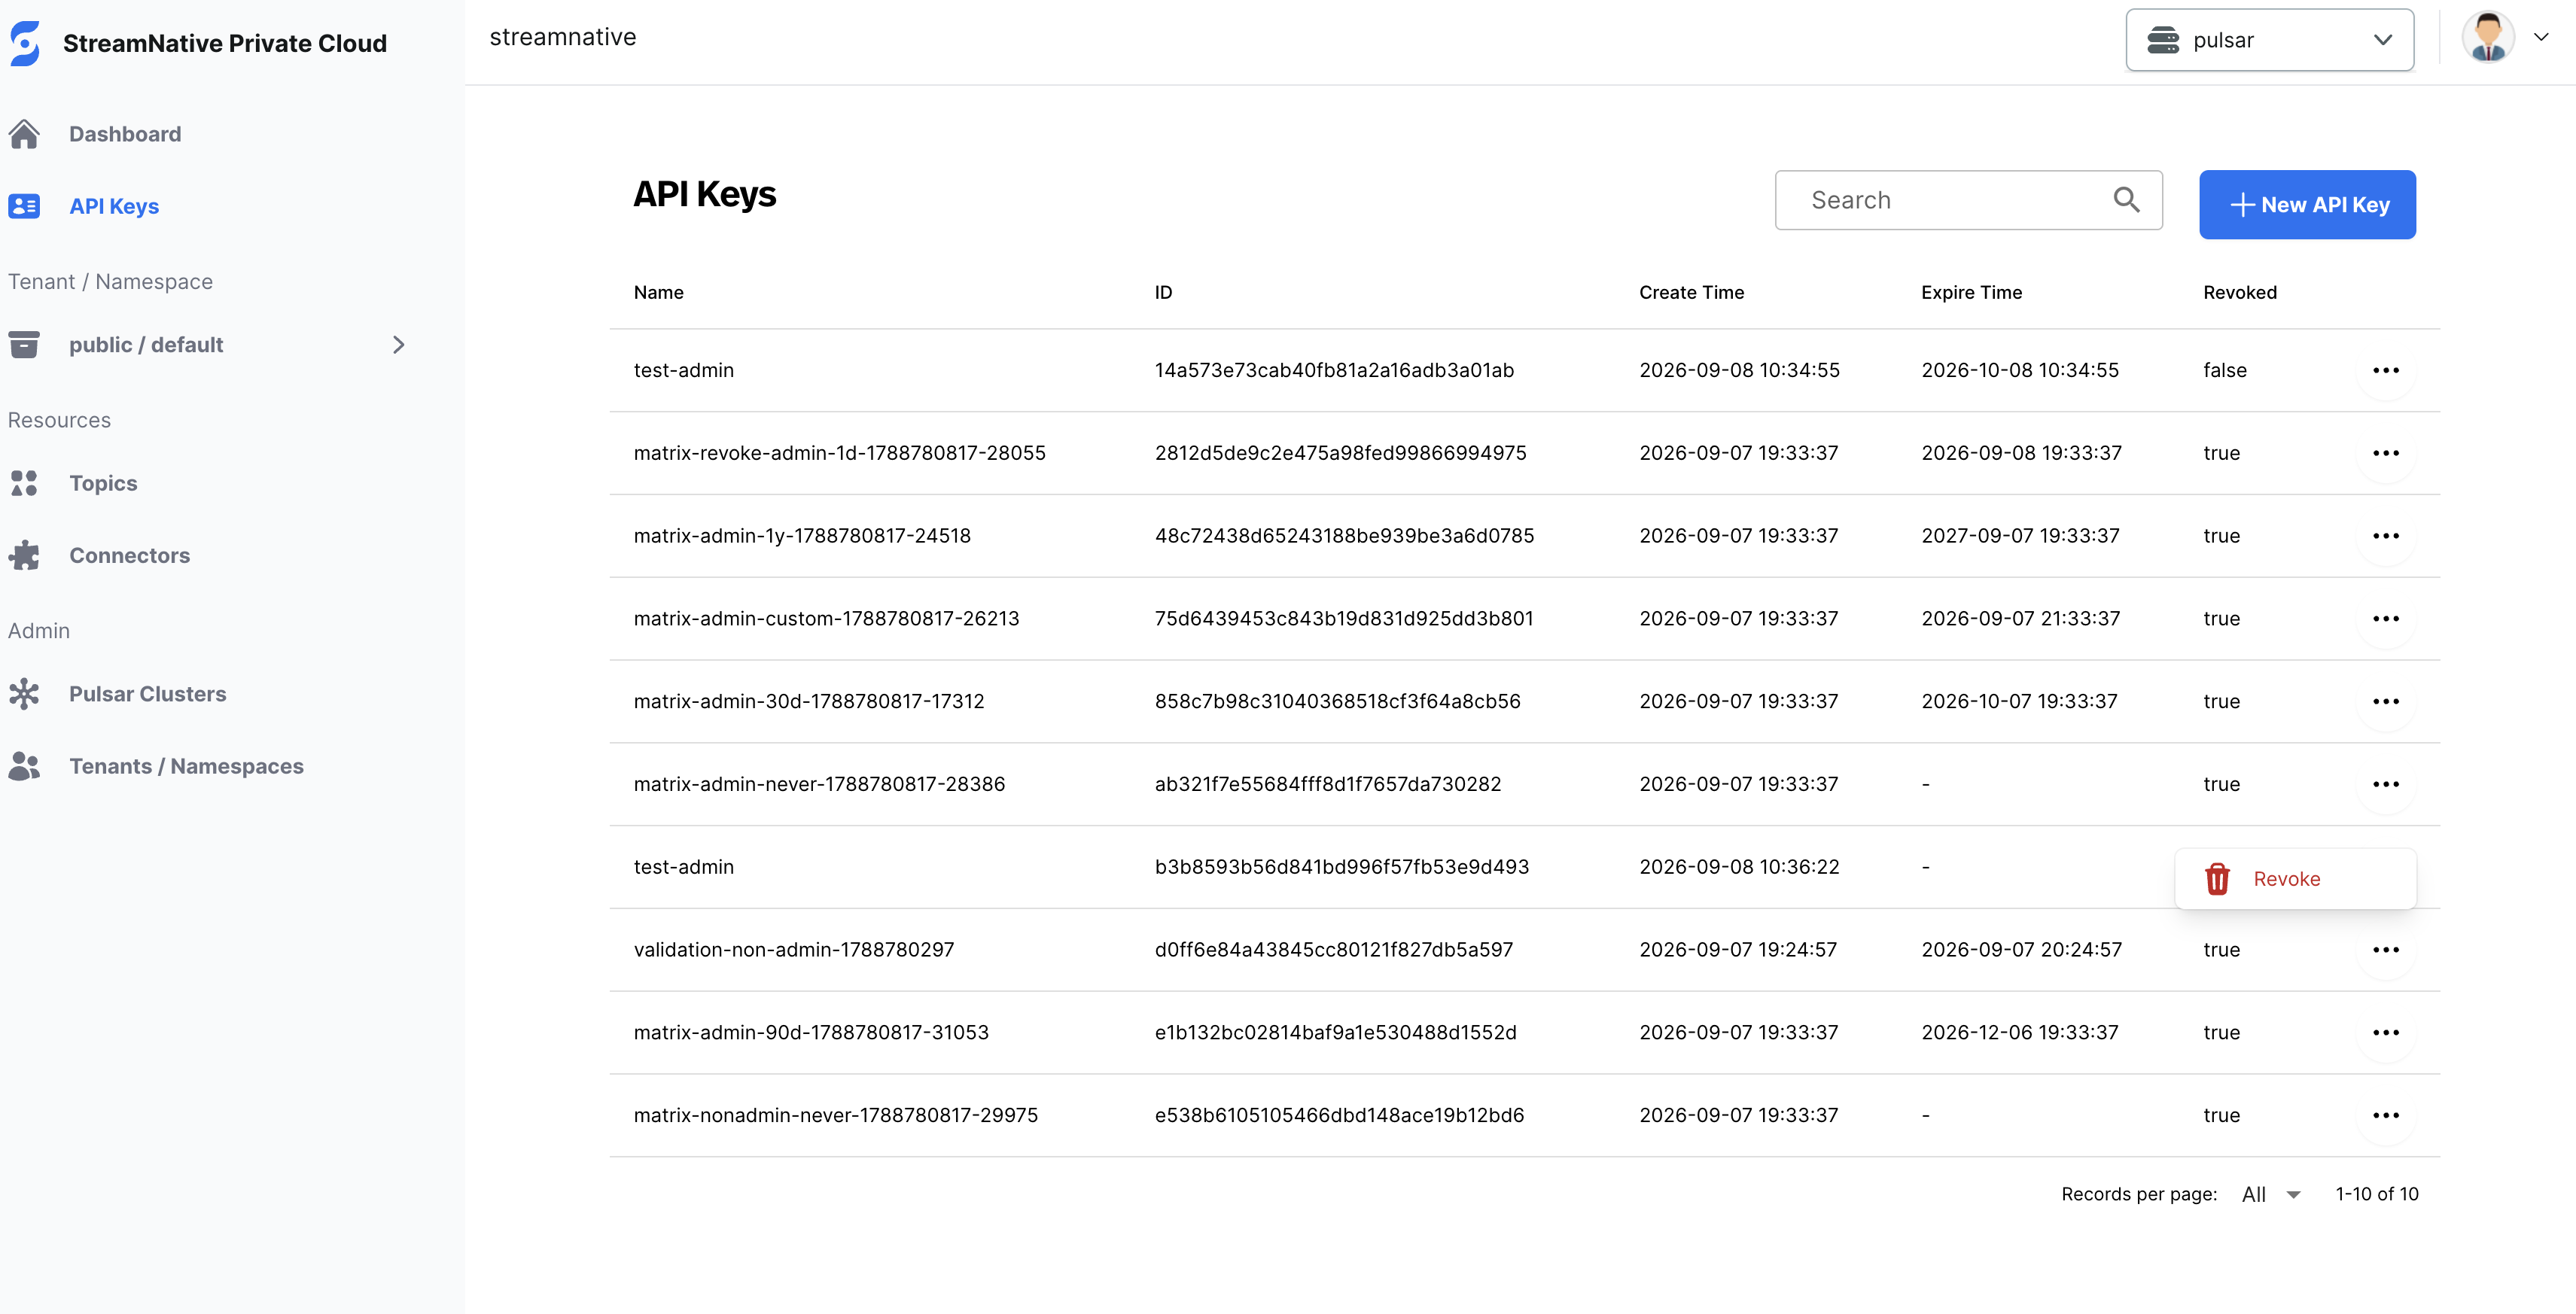Open the Records per page All dropdown
The height and width of the screenshot is (1314, 2576).
point(2271,1194)
